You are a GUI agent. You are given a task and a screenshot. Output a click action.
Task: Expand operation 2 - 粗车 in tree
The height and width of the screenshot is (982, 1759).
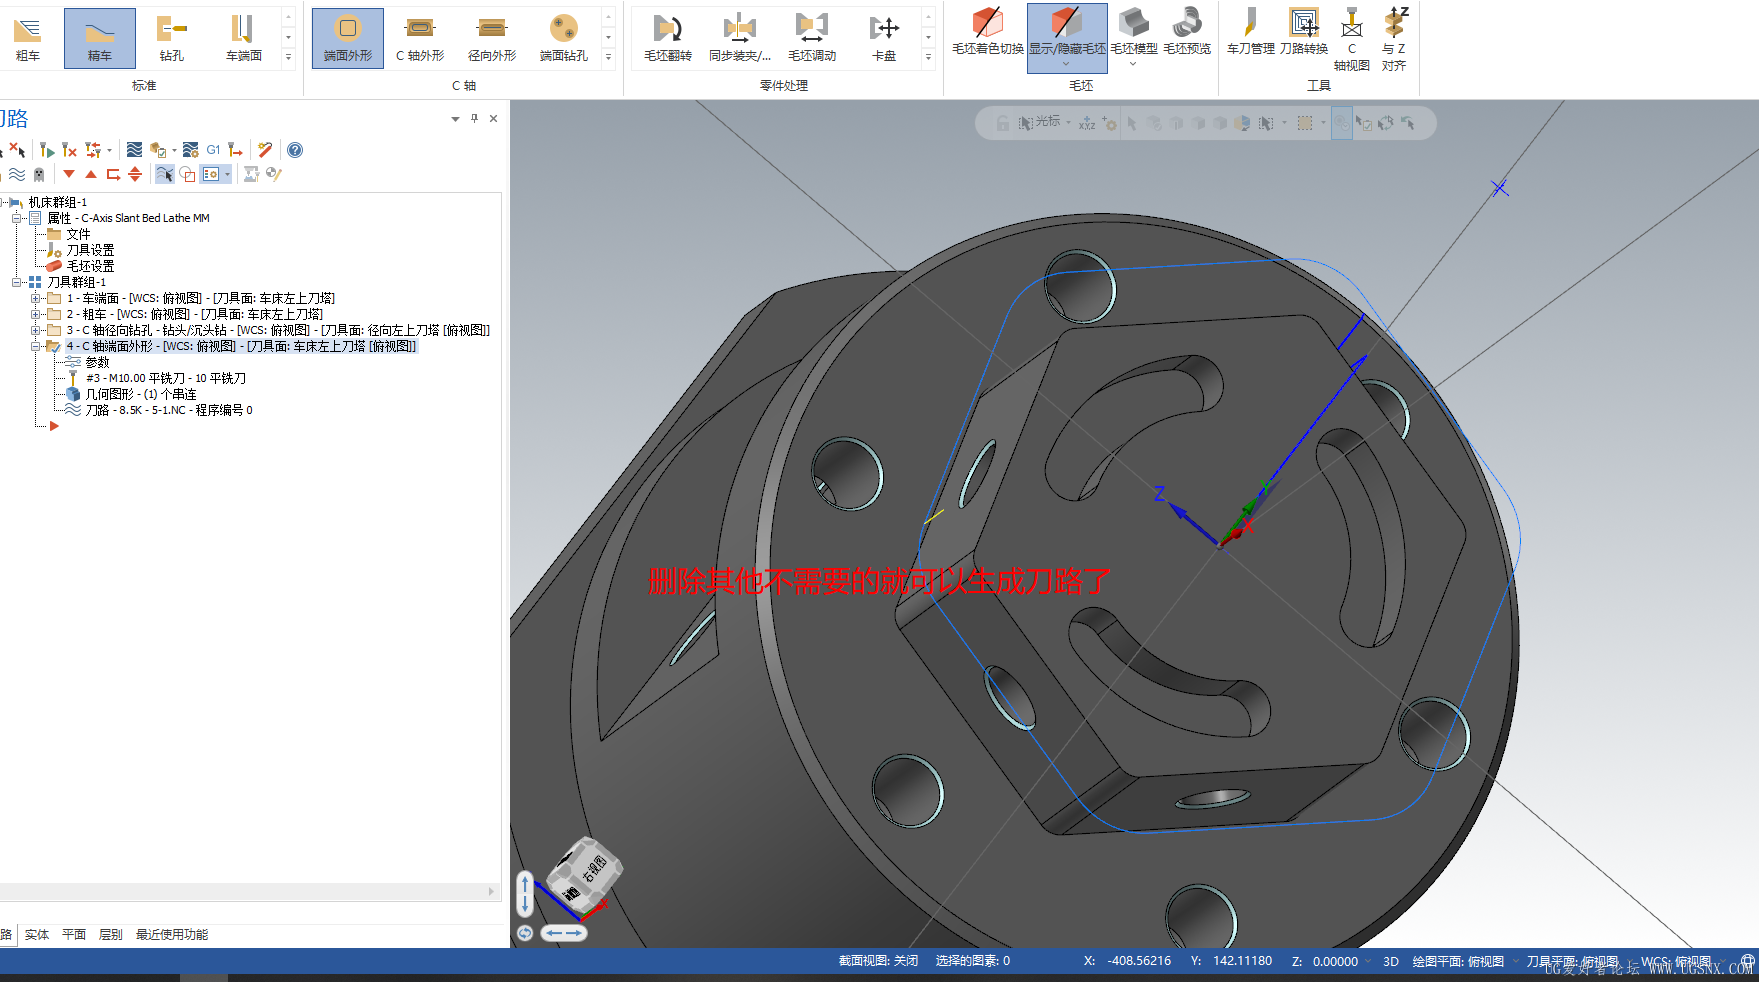click(x=36, y=314)
